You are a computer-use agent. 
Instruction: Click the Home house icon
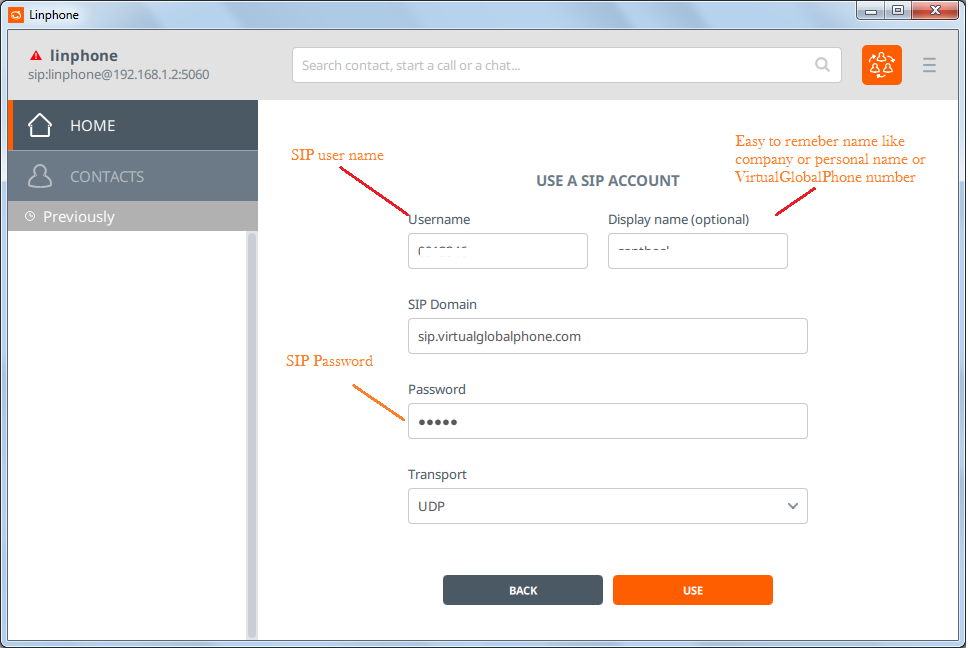click(40, 125)
